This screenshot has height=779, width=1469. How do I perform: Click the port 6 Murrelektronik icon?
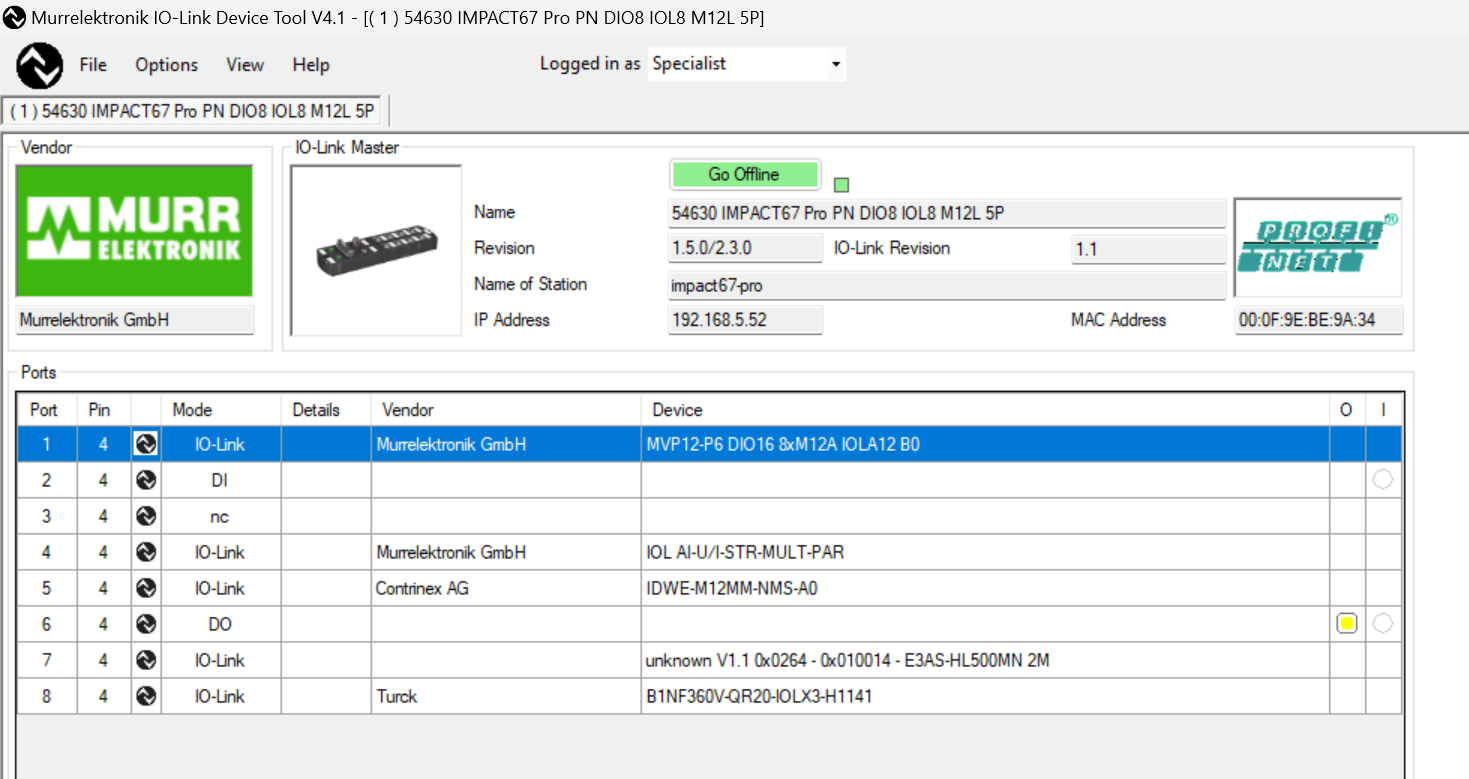point(146,624)
